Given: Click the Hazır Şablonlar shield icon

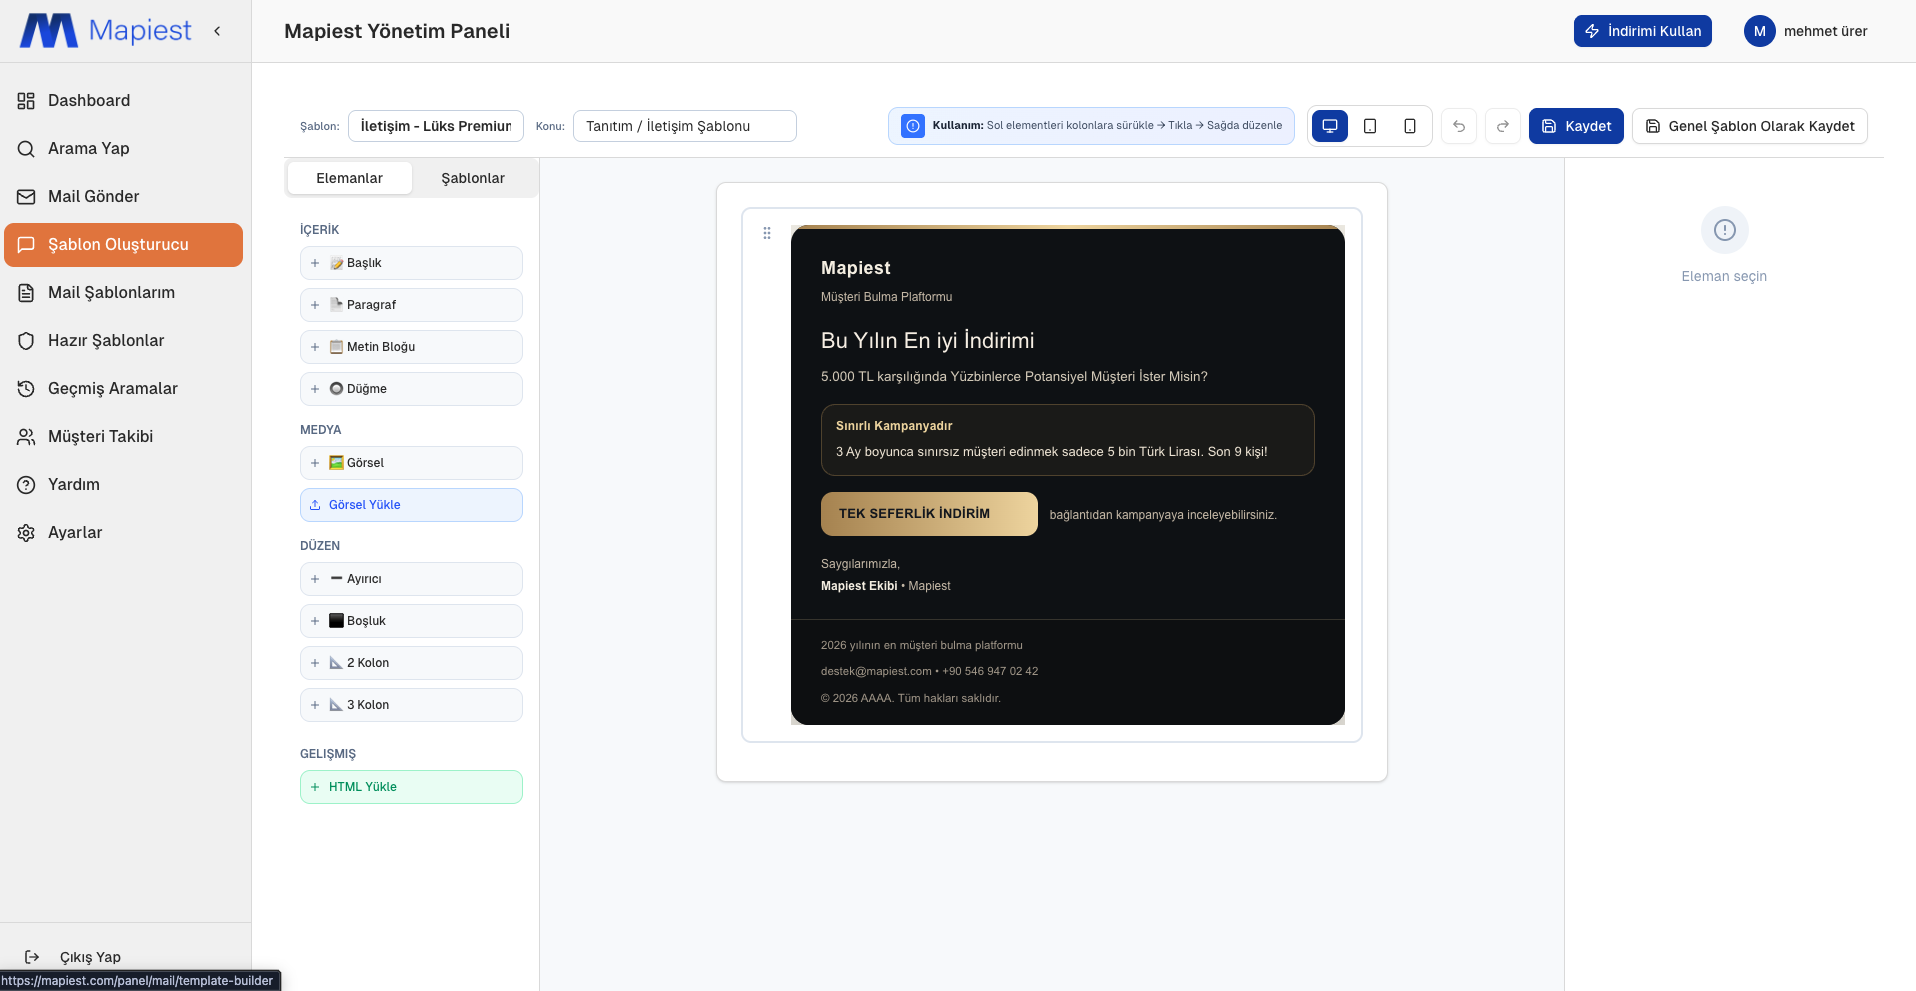Looking at the screenshot, I should click(26, 341).
